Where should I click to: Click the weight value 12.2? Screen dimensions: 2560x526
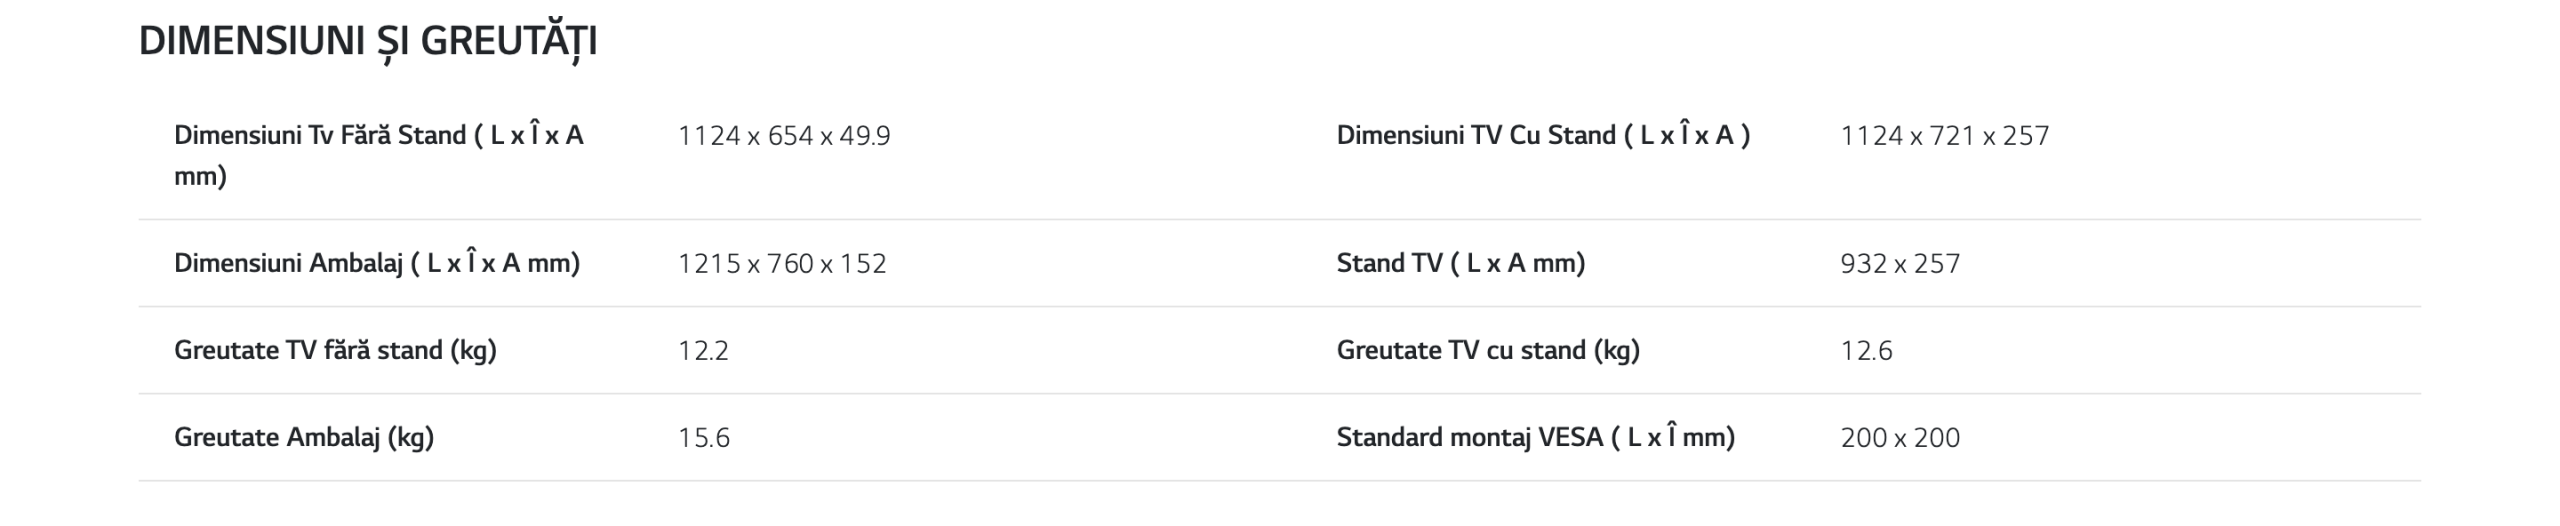[703, 351]
